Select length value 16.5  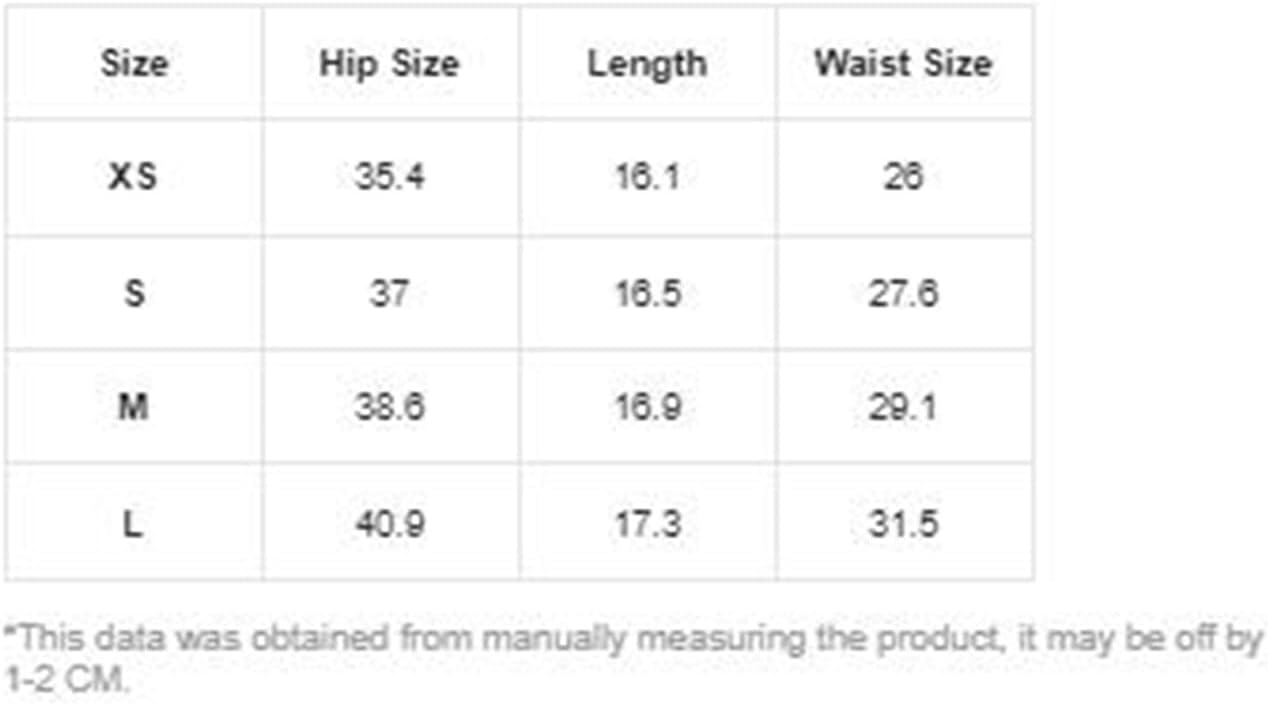647,293
